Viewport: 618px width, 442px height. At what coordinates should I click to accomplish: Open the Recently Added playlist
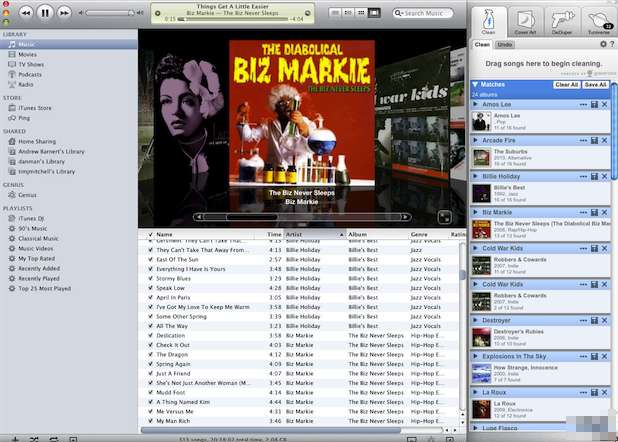pyautogui.click(x=39, y=269)
